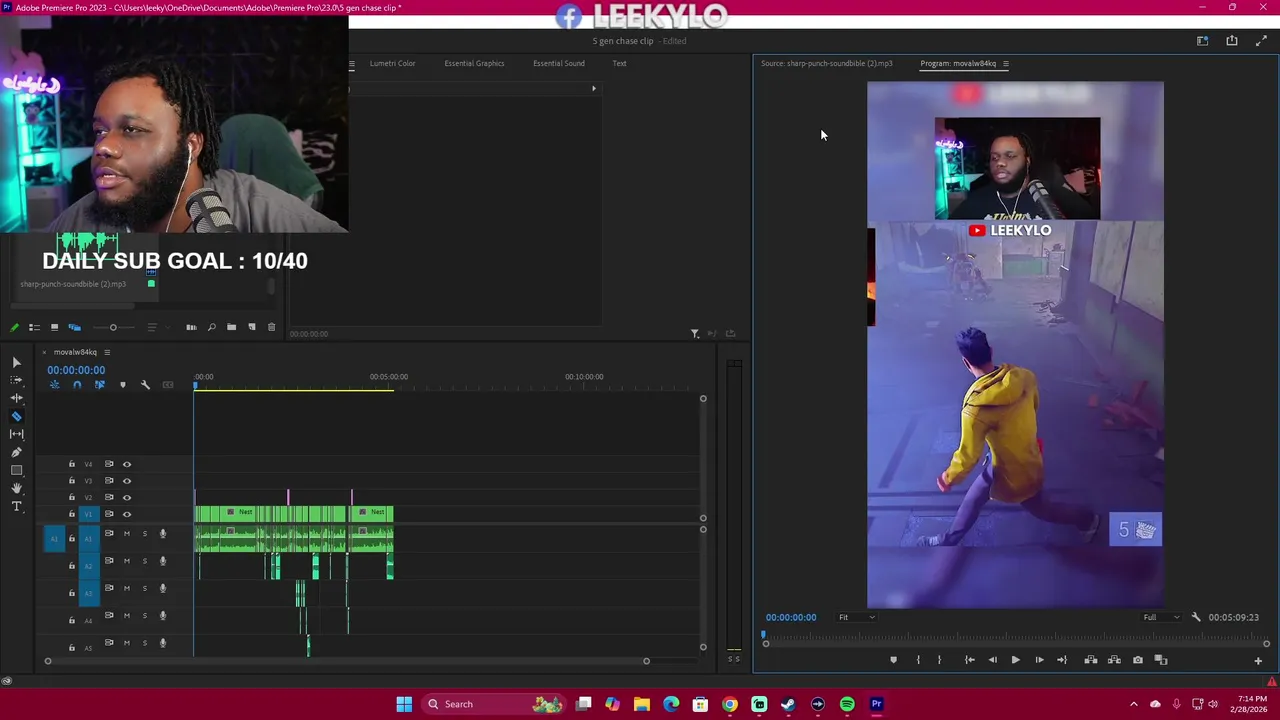Hide track V2 with eye icon
This screenshot has height=720, width=1280.
point(127,497)
